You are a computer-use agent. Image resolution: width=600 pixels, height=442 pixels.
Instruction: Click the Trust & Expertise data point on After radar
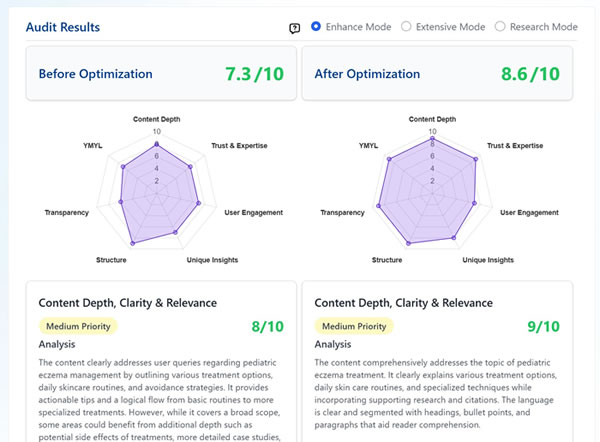click(x=476, y=159)
